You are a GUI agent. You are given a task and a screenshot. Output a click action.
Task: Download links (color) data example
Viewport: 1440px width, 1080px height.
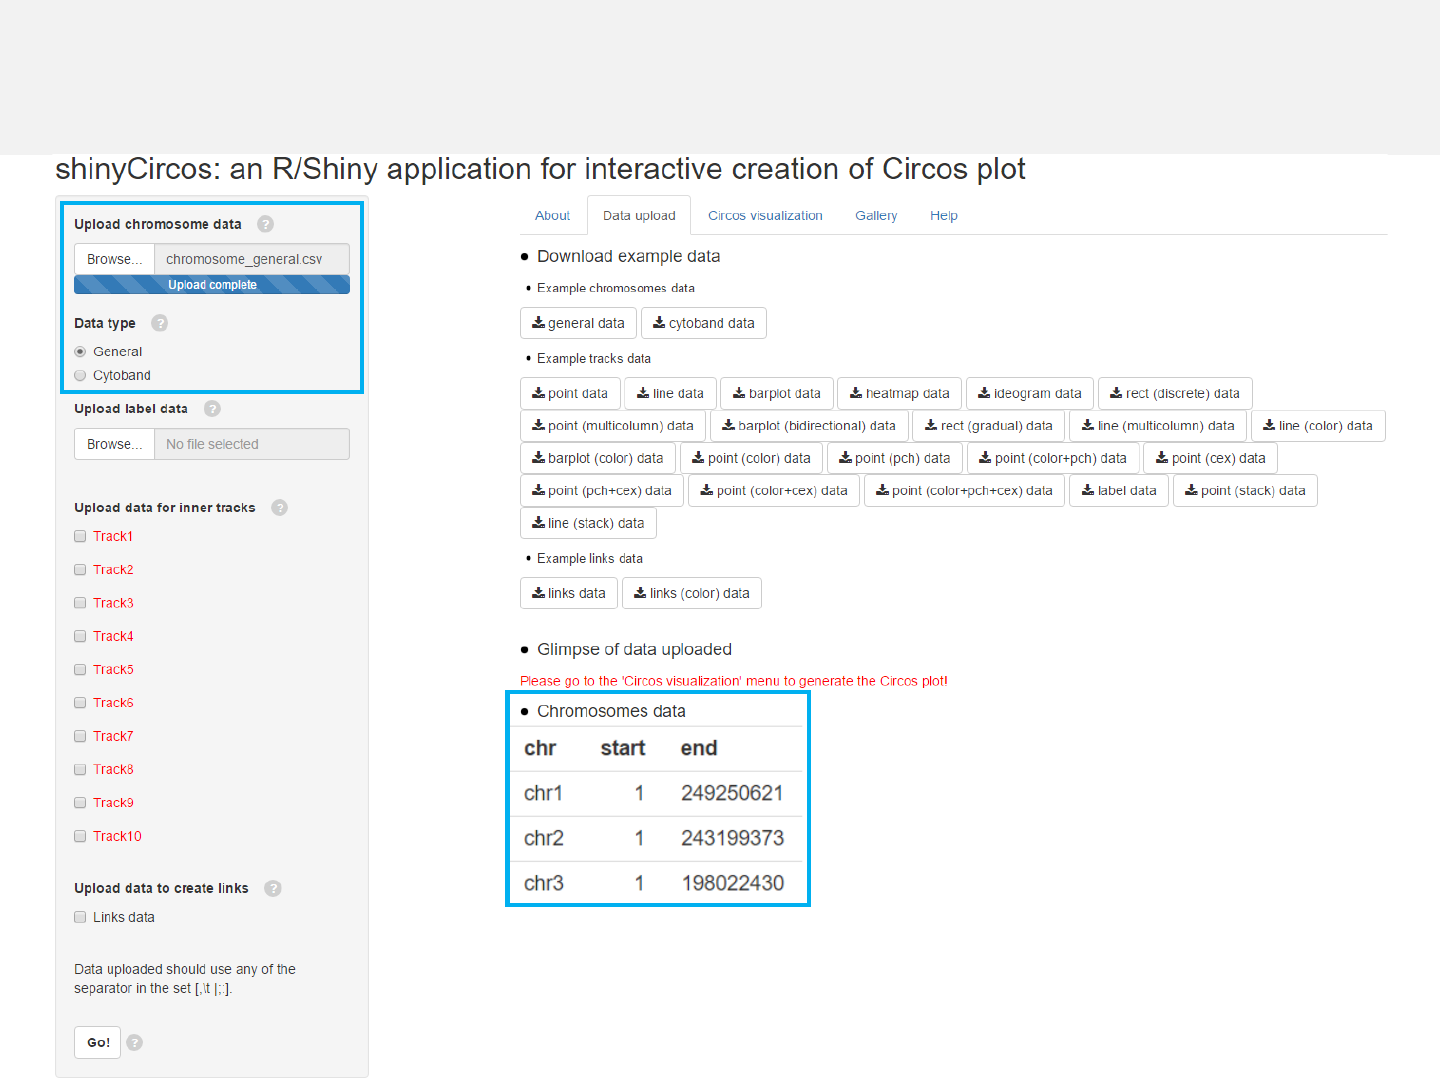click(x=692, y=593)
